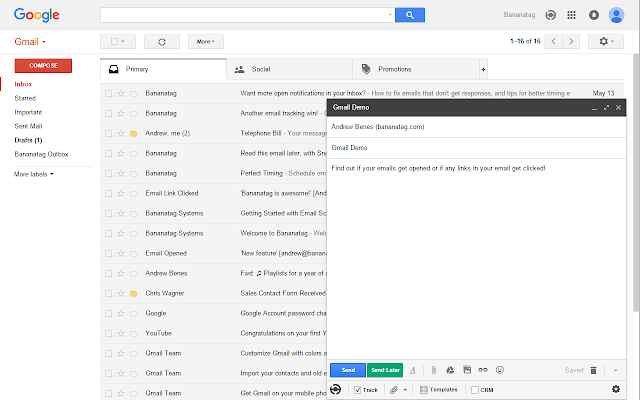640x400 pixels.
Task: Insert emoticon into the message
Action: (x=500, y=370)
